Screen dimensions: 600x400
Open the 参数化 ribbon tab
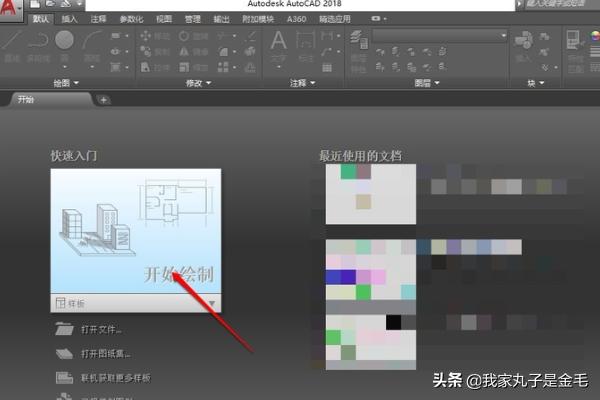click(131, 19)
